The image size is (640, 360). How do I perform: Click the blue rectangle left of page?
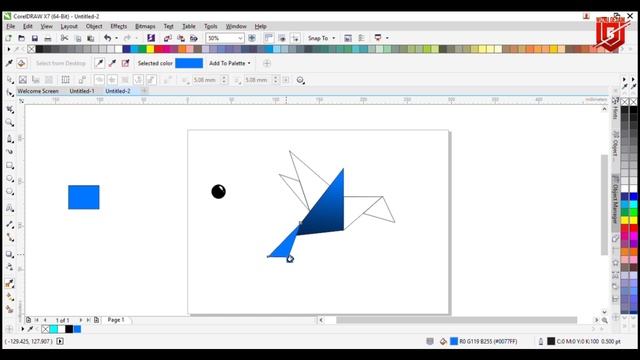coord(84,197)
